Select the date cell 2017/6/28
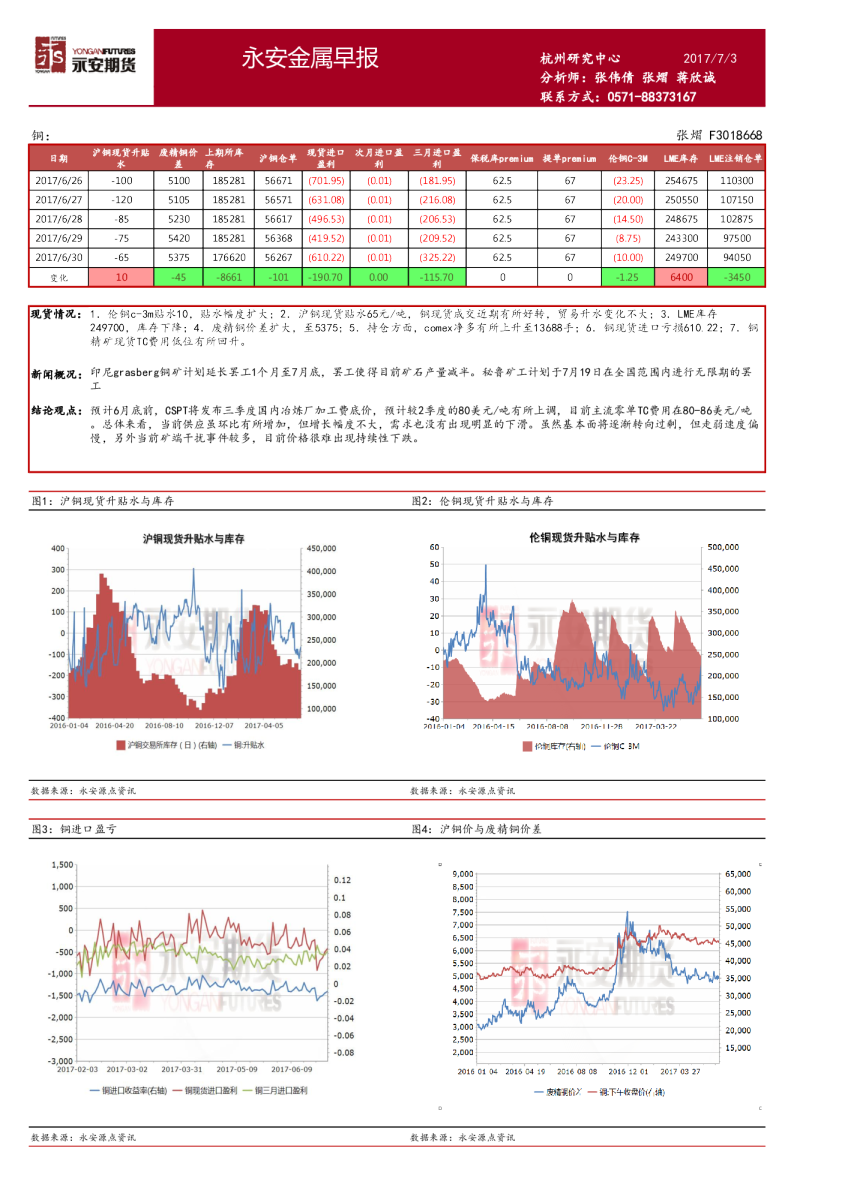This screenshot has height=1190, width=842. [58, 219]
